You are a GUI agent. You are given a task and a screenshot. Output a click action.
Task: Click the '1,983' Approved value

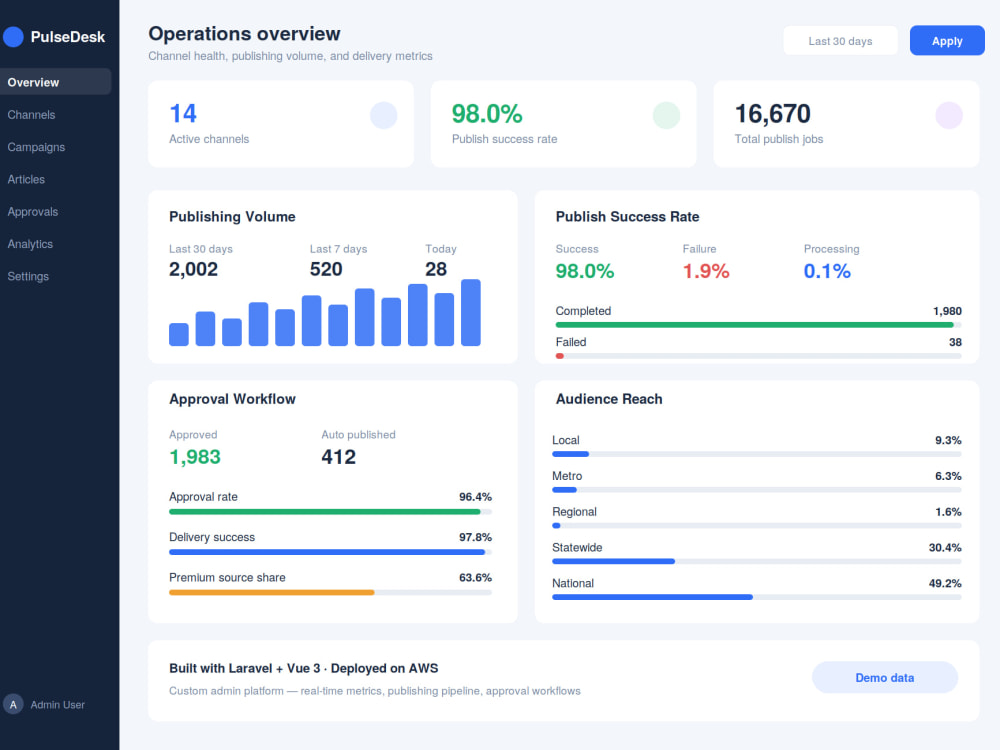pyautogui.click(x=195, y=457)
